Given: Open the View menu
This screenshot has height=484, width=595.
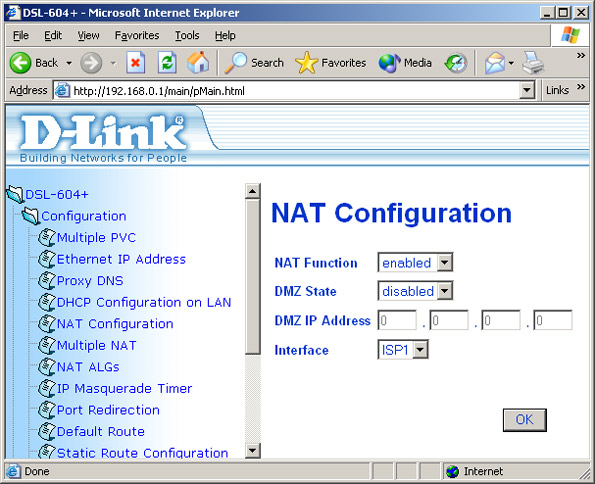Looking at the screenshot, I should tap(88, 35).
